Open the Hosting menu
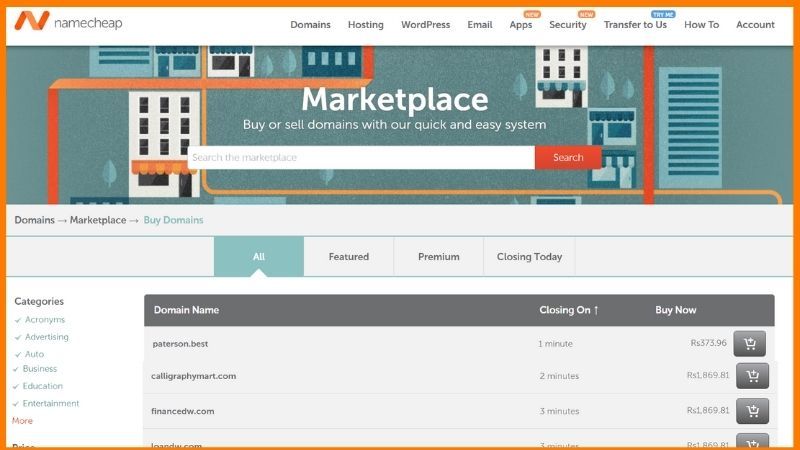The height and width of the screenshot is (450, 800). 365,24
